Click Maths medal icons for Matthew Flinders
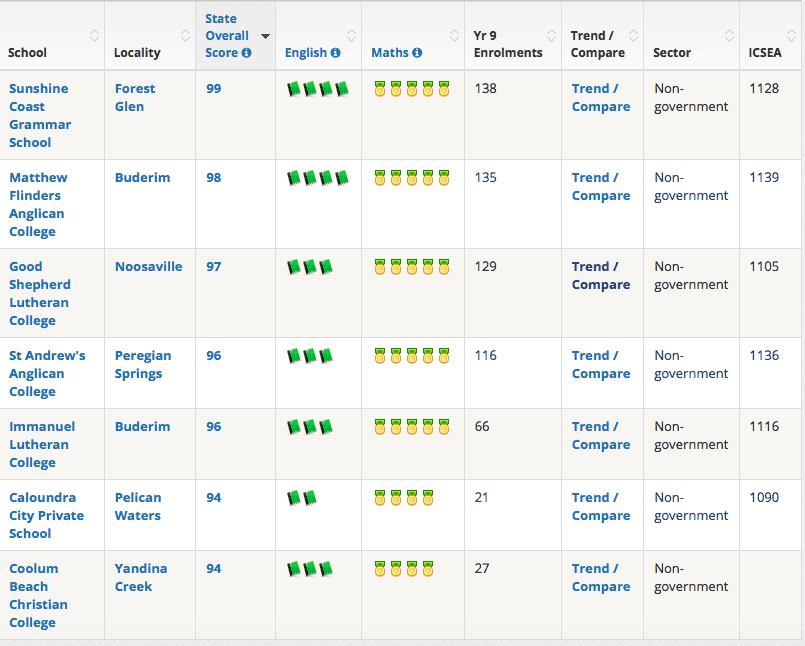The image size is (805, 646). (x=411, y=178)
